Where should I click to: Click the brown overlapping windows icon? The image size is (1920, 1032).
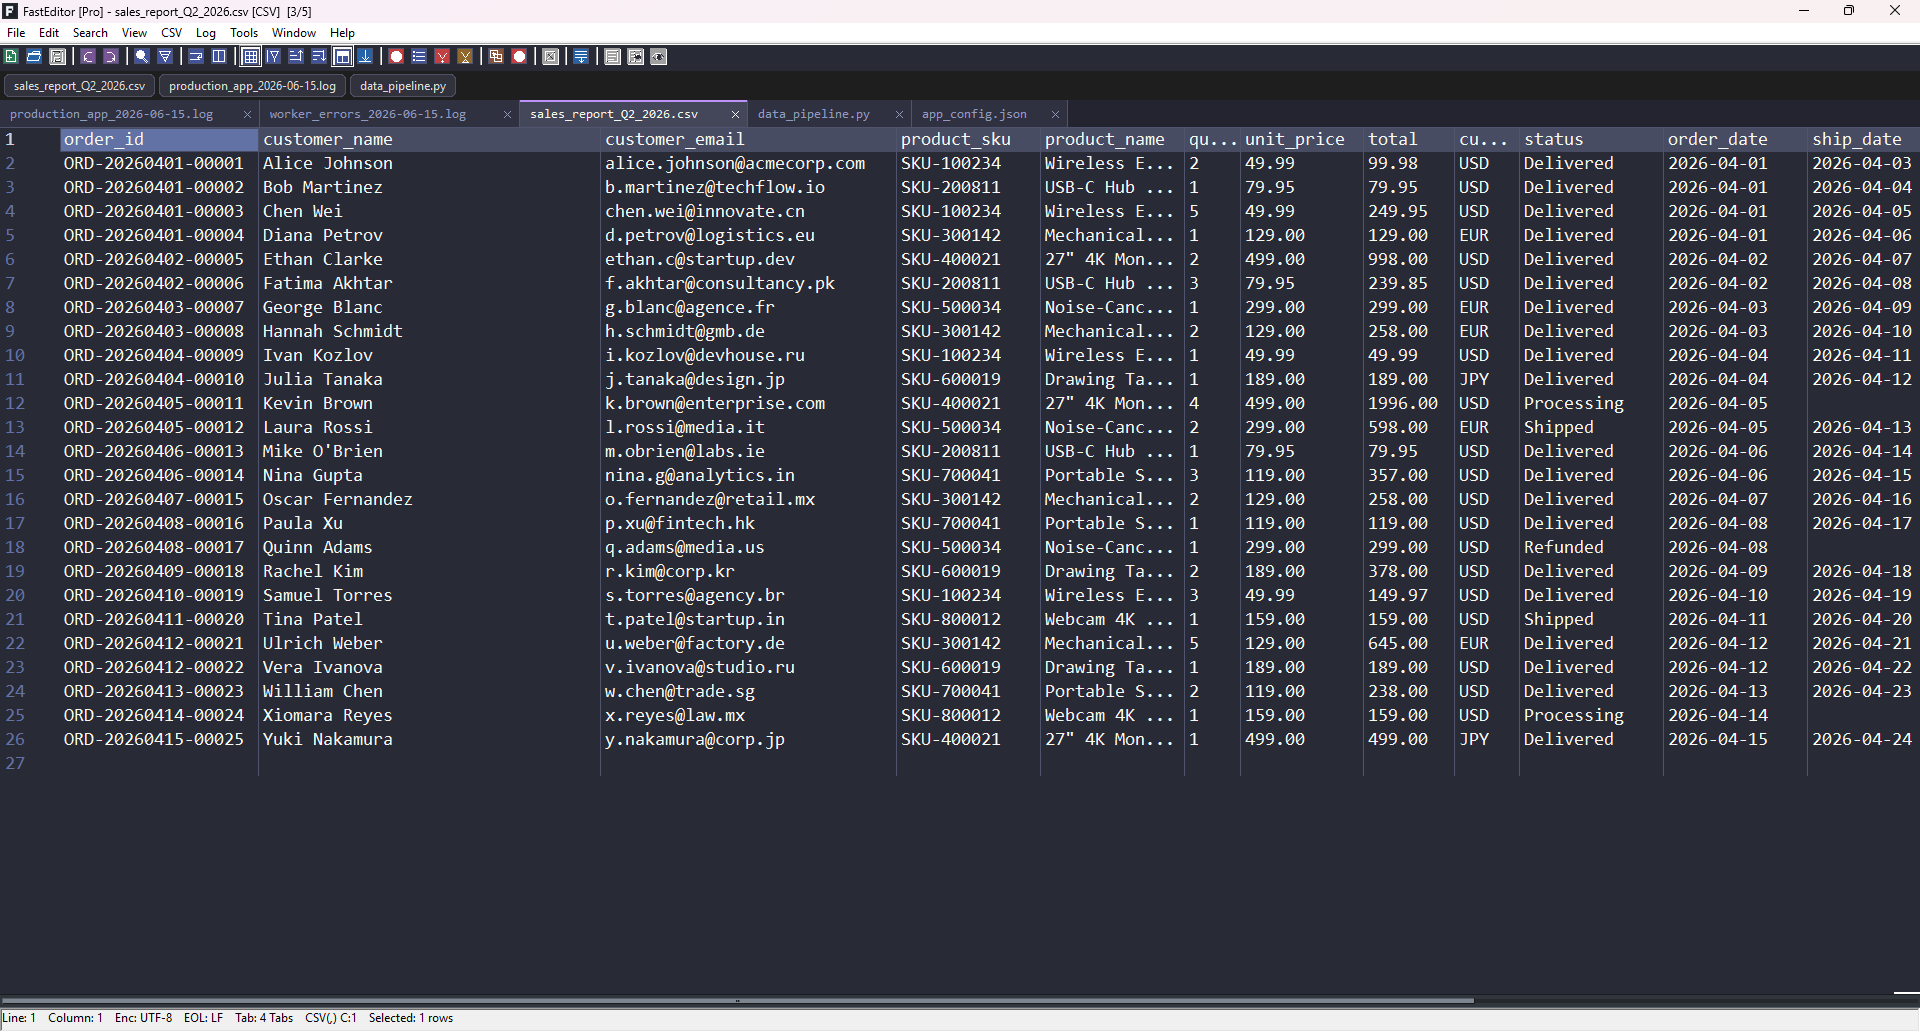pos(496,57)
